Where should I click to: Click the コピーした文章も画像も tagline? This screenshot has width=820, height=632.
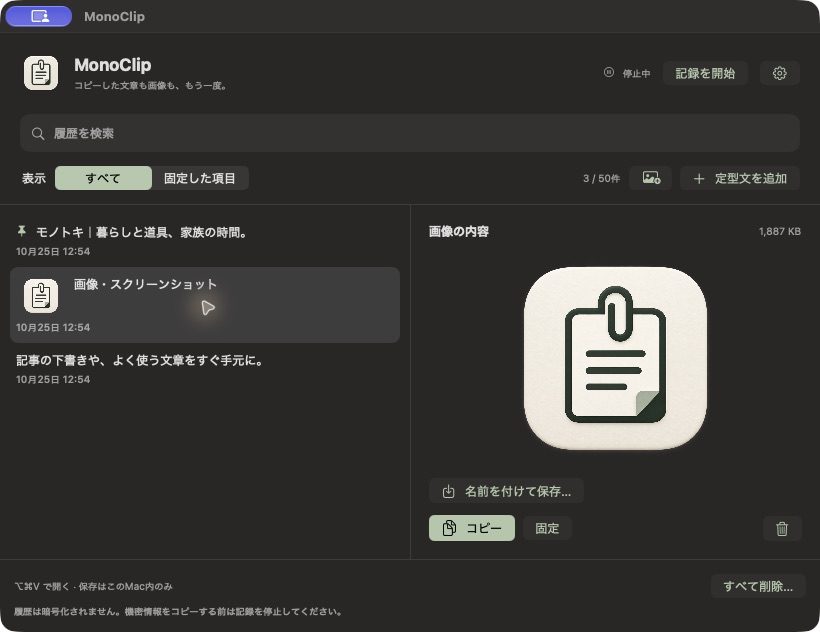tap(151, 85)
